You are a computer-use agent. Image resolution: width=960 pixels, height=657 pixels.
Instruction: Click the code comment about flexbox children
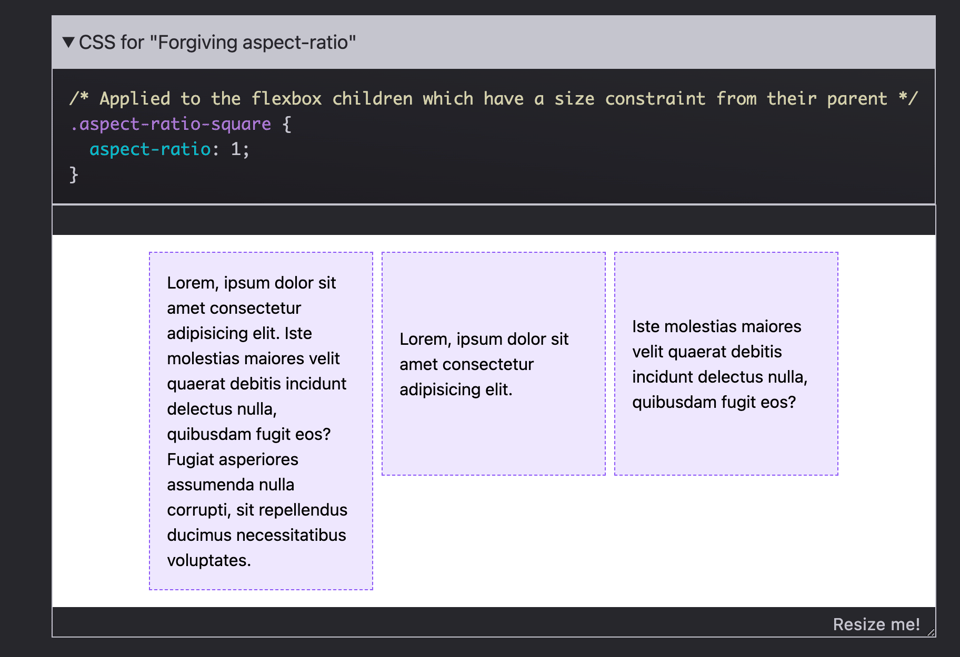click(493, 98)
